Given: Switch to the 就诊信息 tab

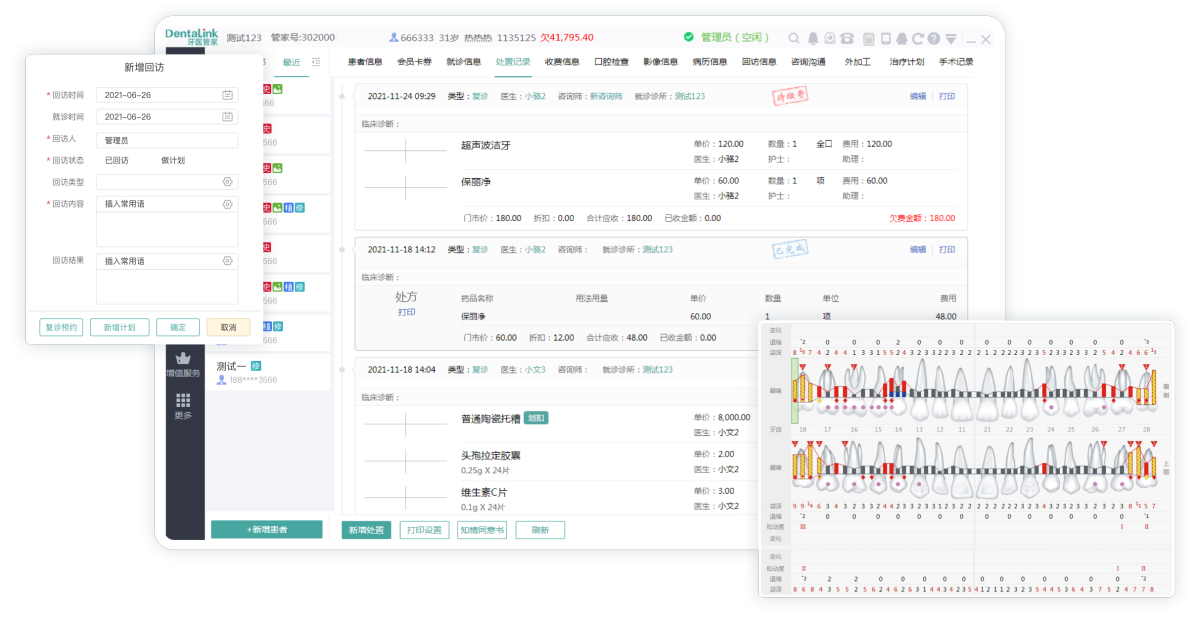Looking at the screenshot, I should coord(463,62).
